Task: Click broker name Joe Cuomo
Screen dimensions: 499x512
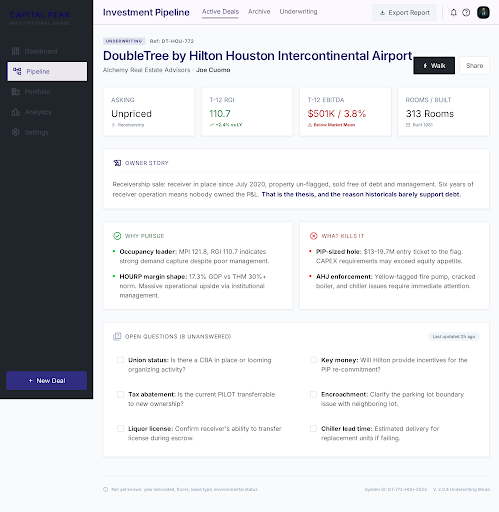Action: 213,70
